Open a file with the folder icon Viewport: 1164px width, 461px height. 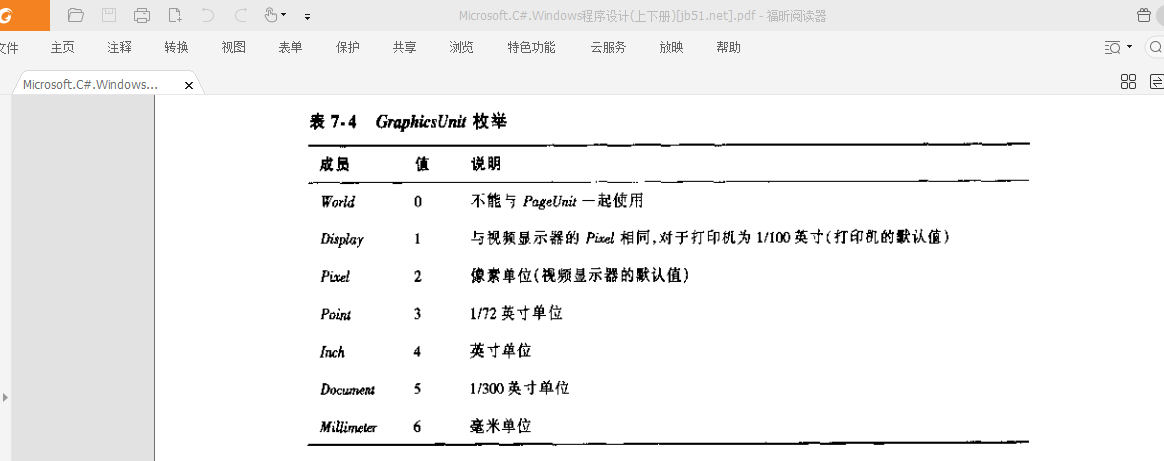click(x=75, y=15)
